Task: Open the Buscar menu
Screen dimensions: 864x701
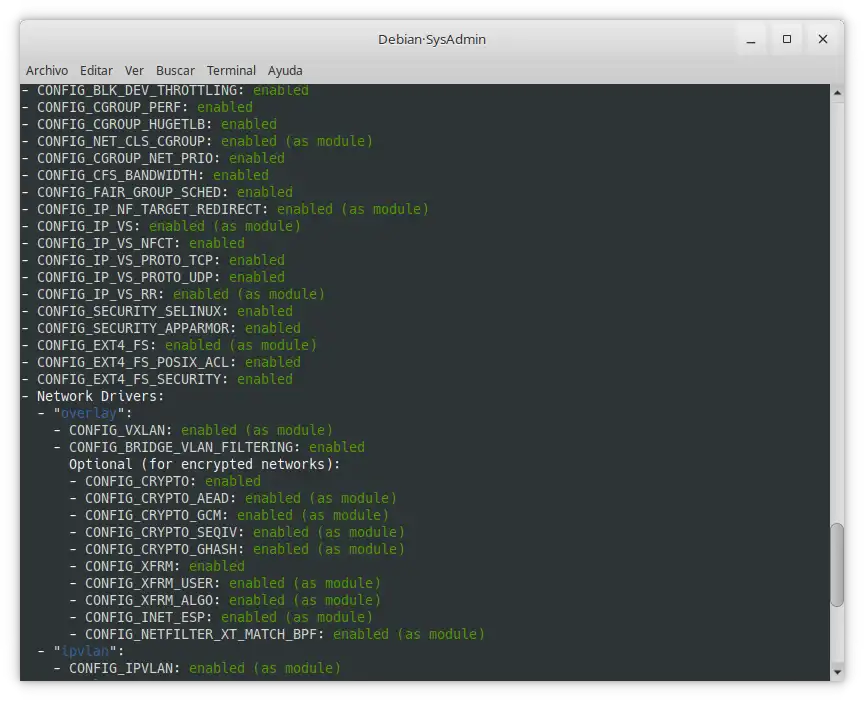Action: click(175, 71)
